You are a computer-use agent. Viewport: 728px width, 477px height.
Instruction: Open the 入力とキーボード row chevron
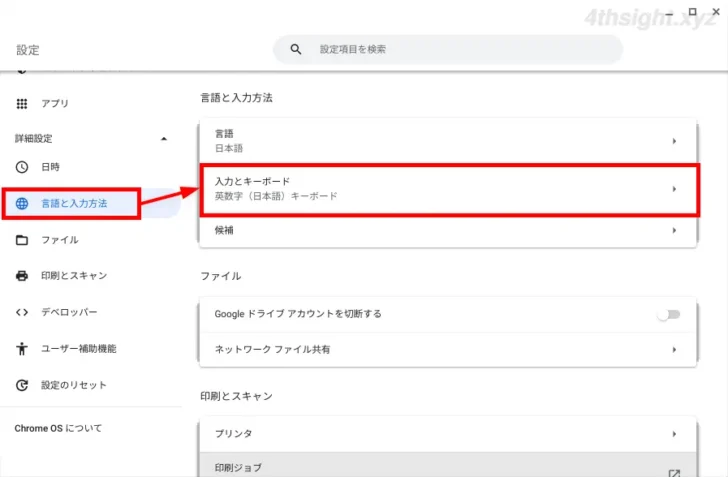[674, 189]
